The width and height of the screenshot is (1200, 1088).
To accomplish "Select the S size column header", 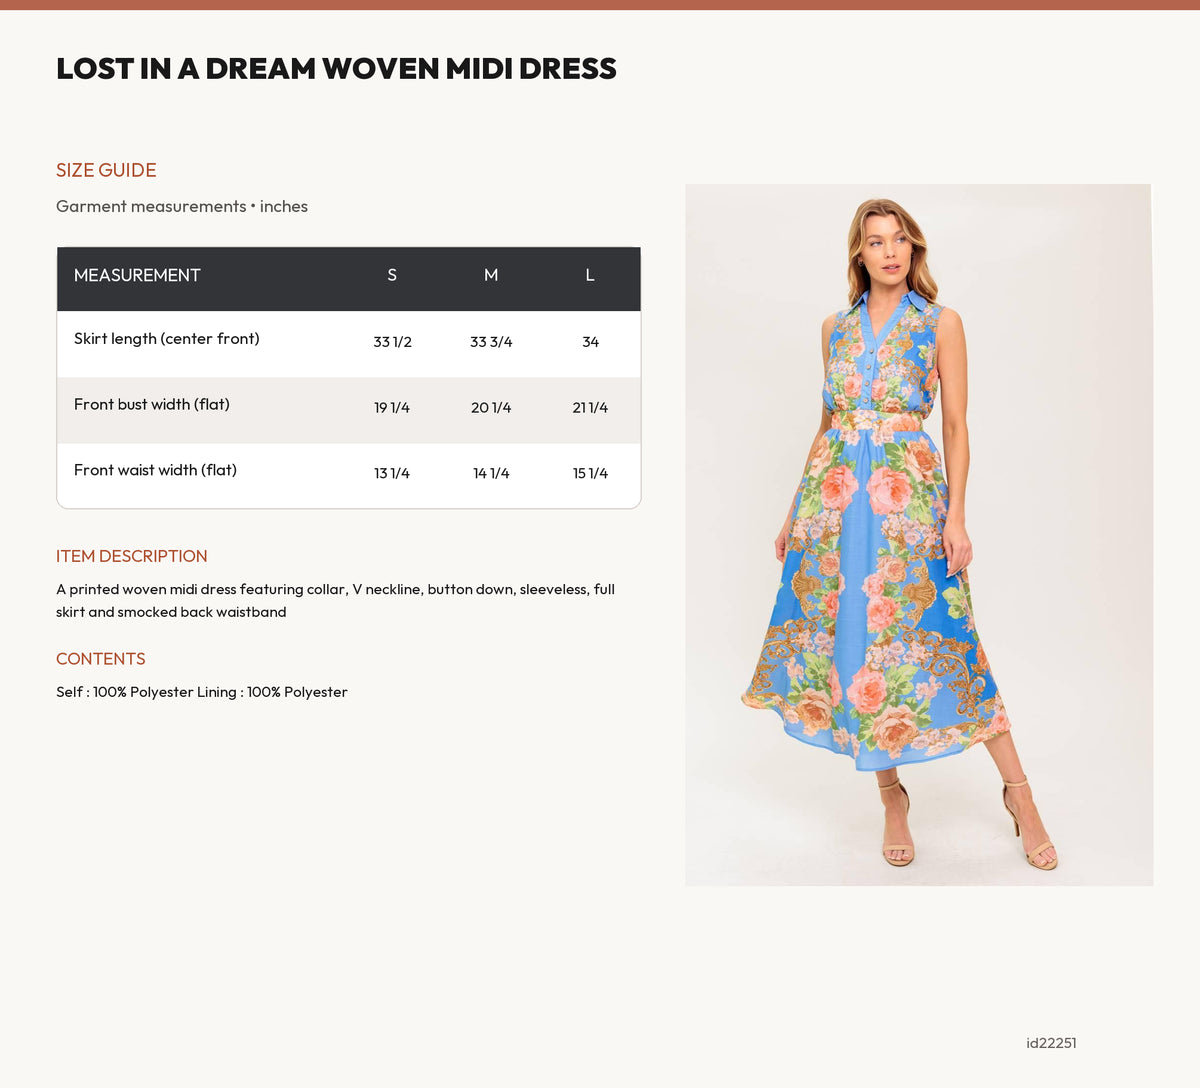I will tap(392, 275).
